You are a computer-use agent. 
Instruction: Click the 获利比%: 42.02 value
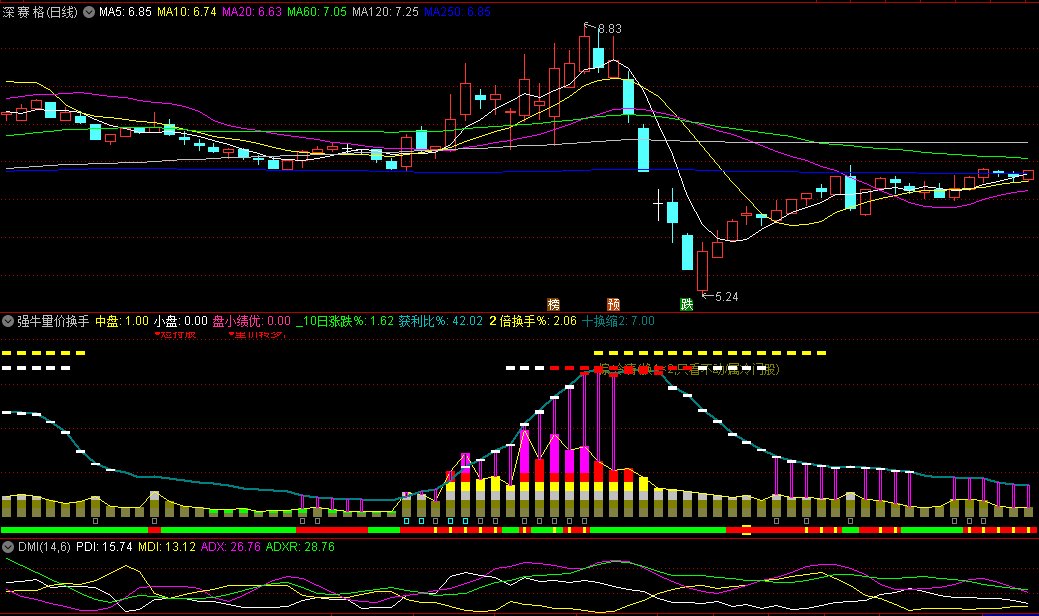point(441,321)
